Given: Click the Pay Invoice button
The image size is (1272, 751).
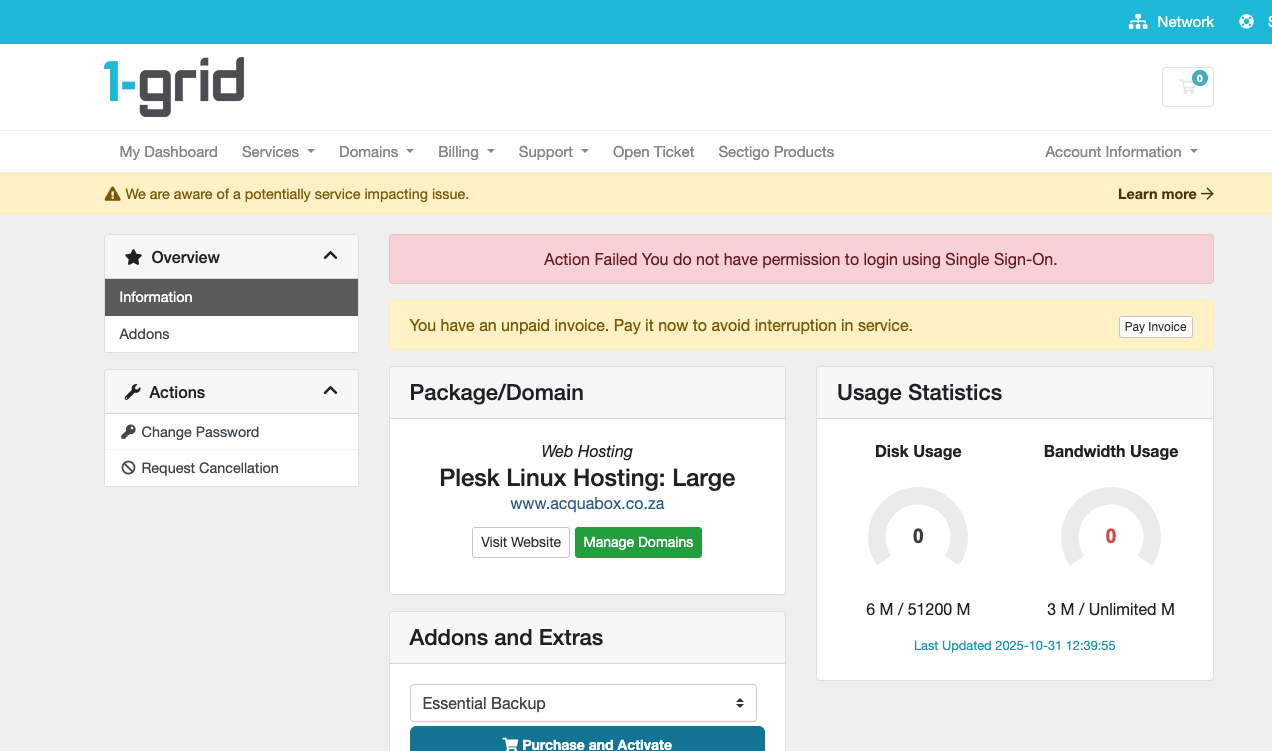Looking at the screenshot, I should (1155, 326).
